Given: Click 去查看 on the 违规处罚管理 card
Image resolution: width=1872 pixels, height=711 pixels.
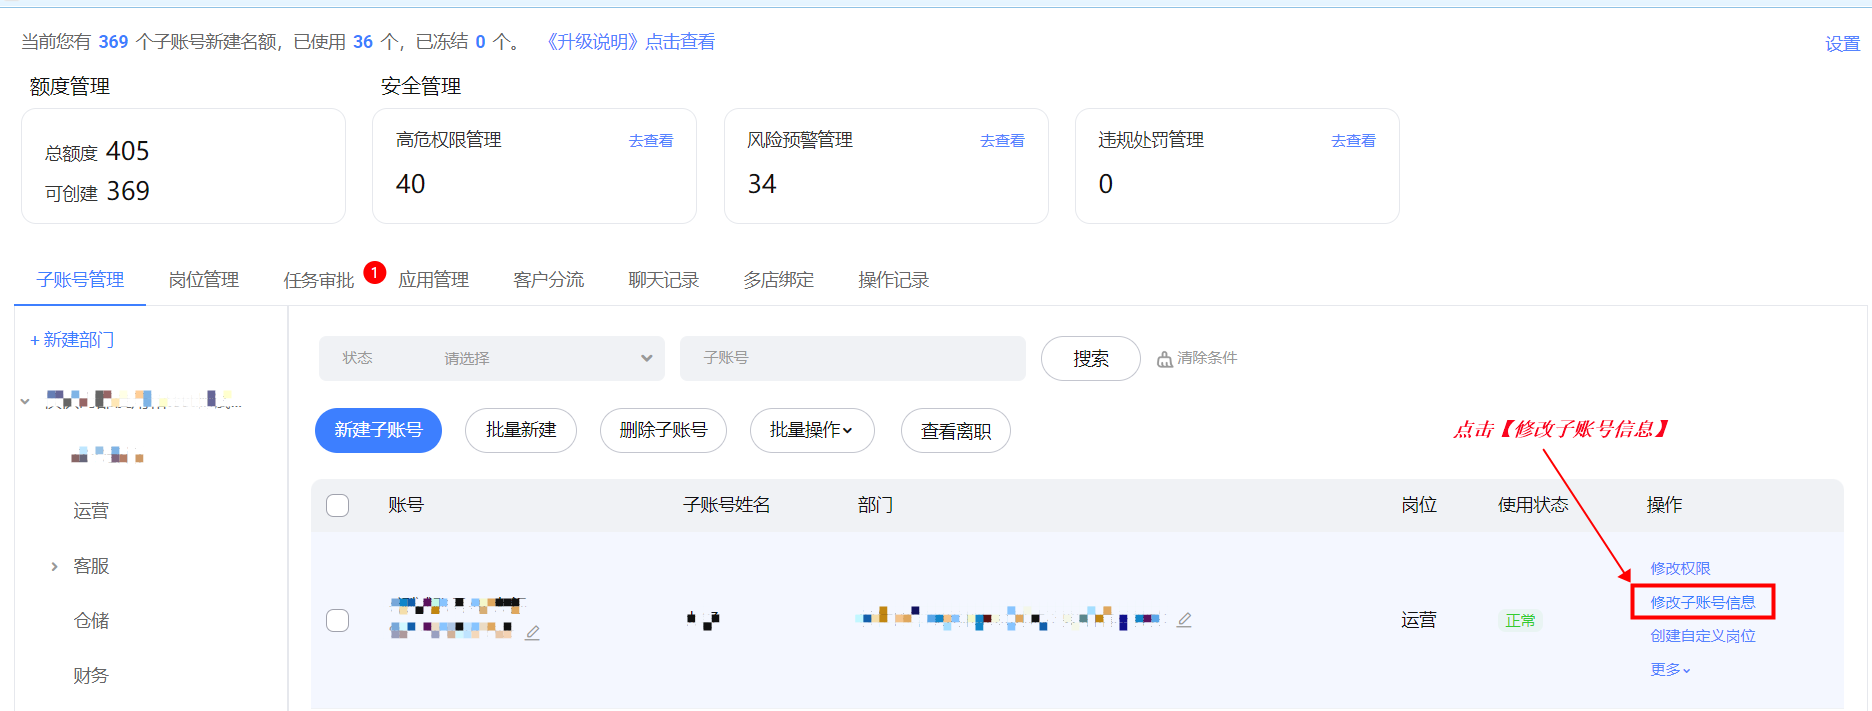Looking at the screenshot, I should point(1353,141).
